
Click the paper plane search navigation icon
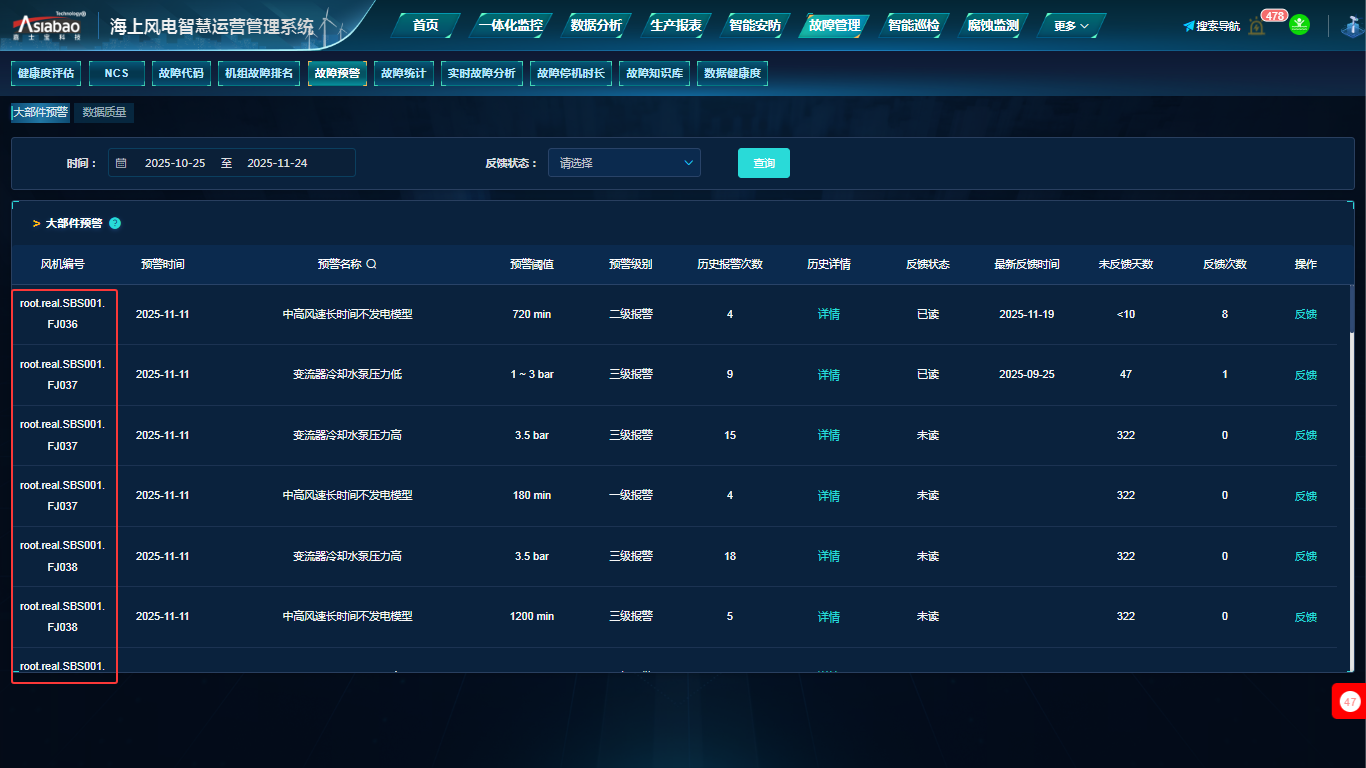tap(1189, 26)
